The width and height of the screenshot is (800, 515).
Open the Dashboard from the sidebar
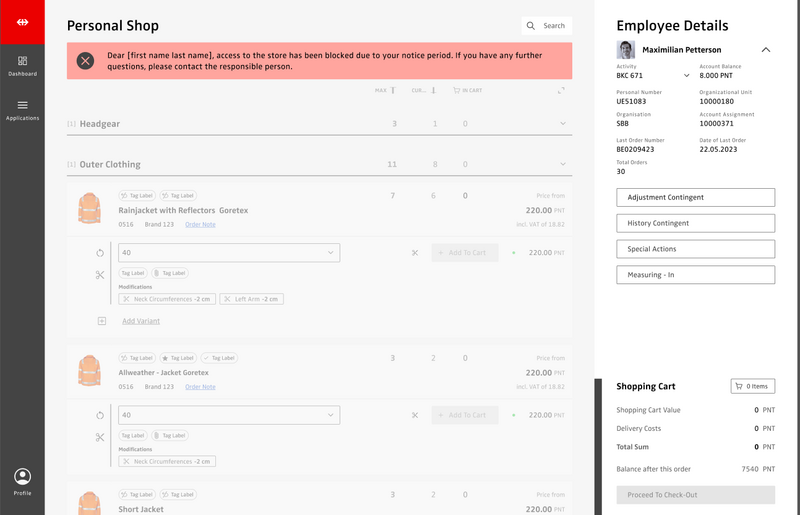click(22, 66)
